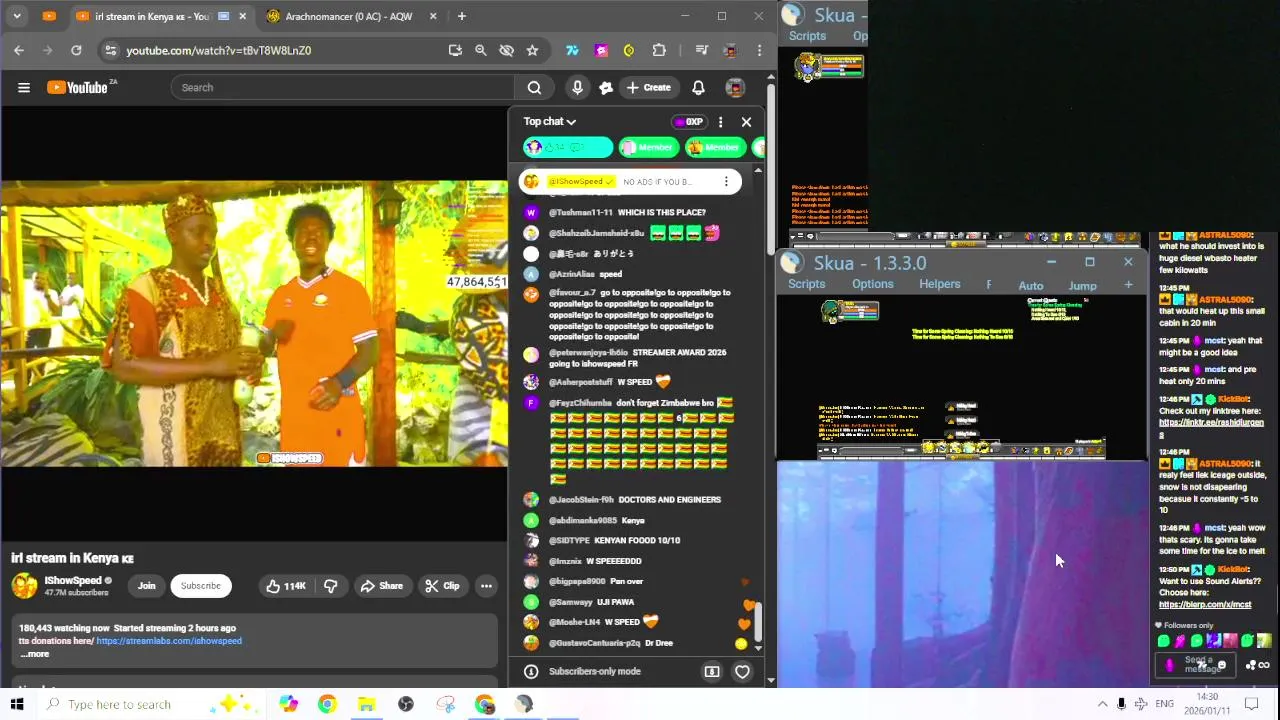Open the Windows Start menu
The image size is (1280, 720).
(17, 704)
